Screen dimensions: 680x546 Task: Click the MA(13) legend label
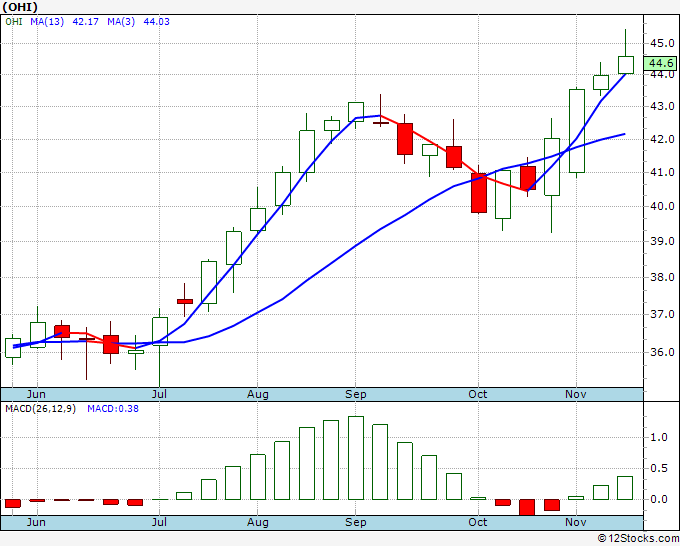47,22
